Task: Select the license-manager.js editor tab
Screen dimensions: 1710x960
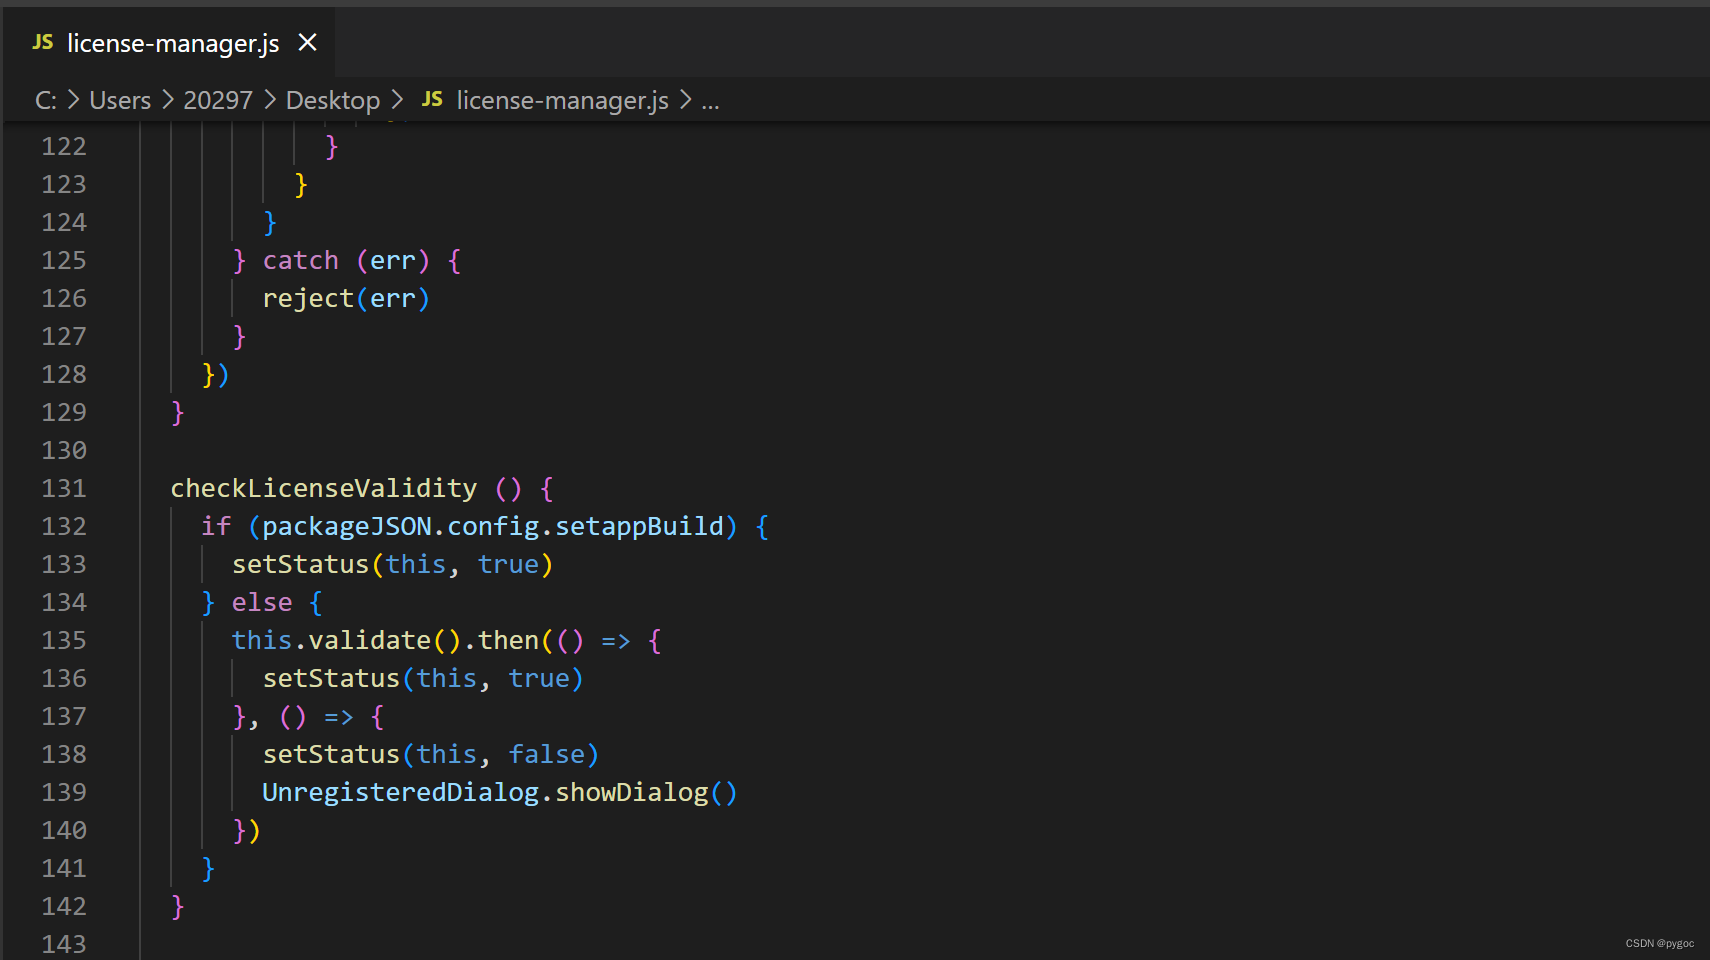Action: tap(168, 43)
